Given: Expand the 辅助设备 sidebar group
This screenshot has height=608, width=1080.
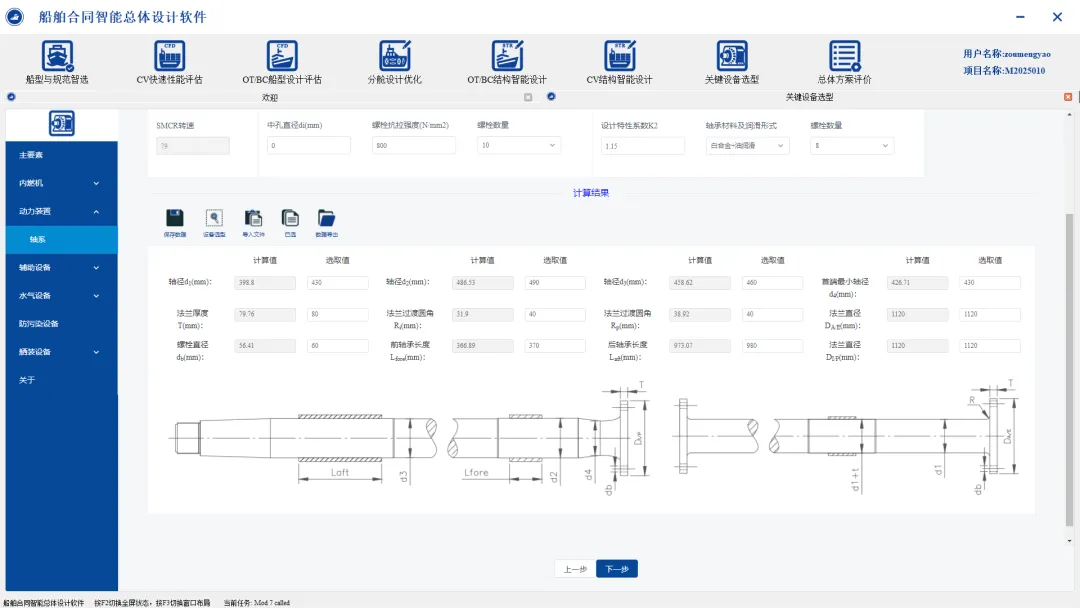Looking at the screenshot, I should [x=61, y=267].
